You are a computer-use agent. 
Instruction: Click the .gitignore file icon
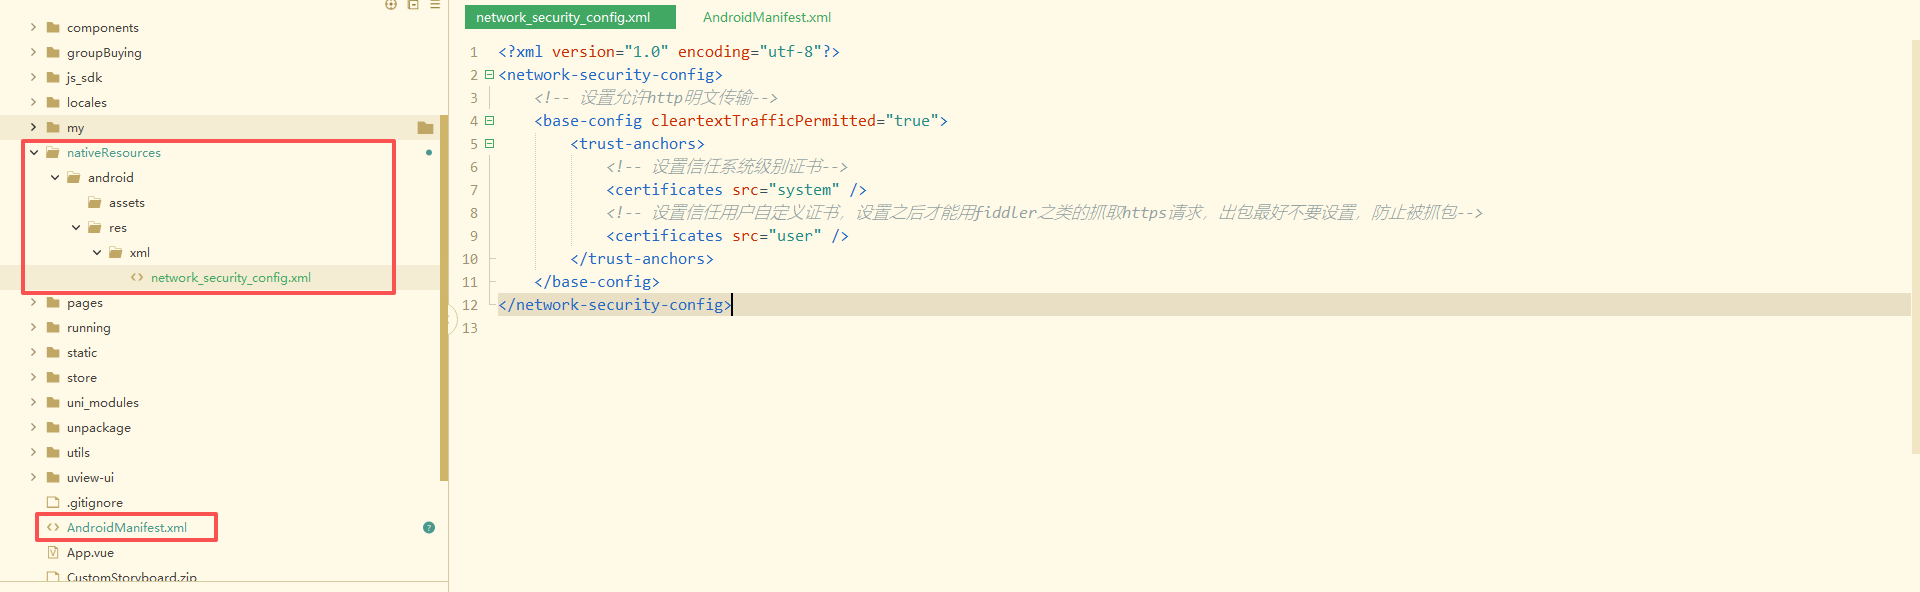53,503
